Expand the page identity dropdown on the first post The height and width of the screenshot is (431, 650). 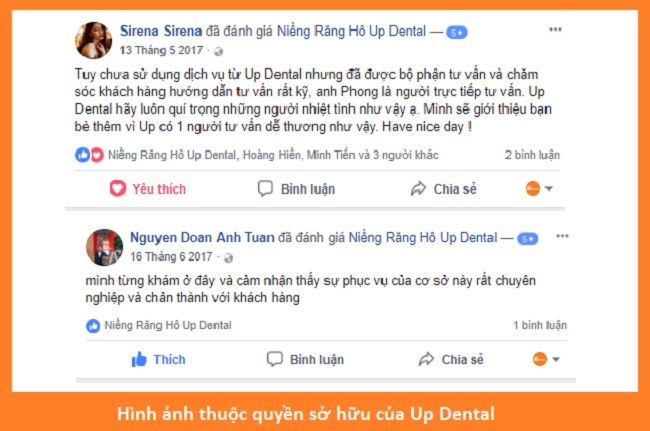[x=539, y=189]
